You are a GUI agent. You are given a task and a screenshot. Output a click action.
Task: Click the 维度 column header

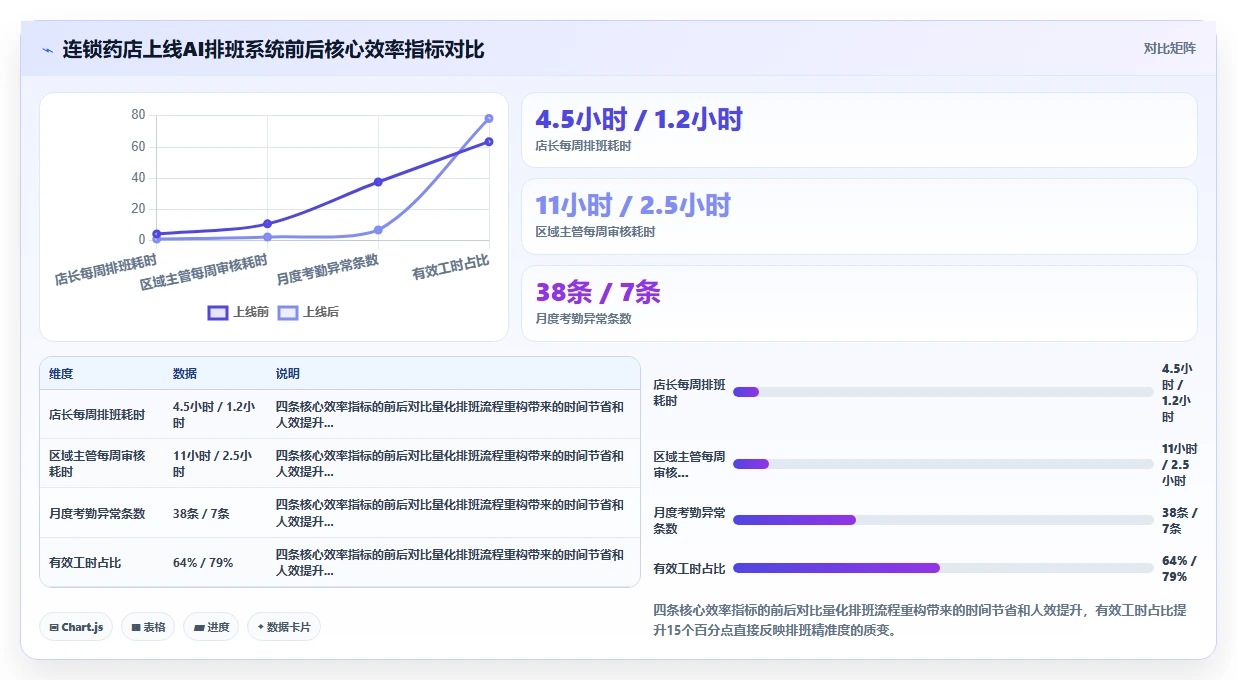coord(61,374)
